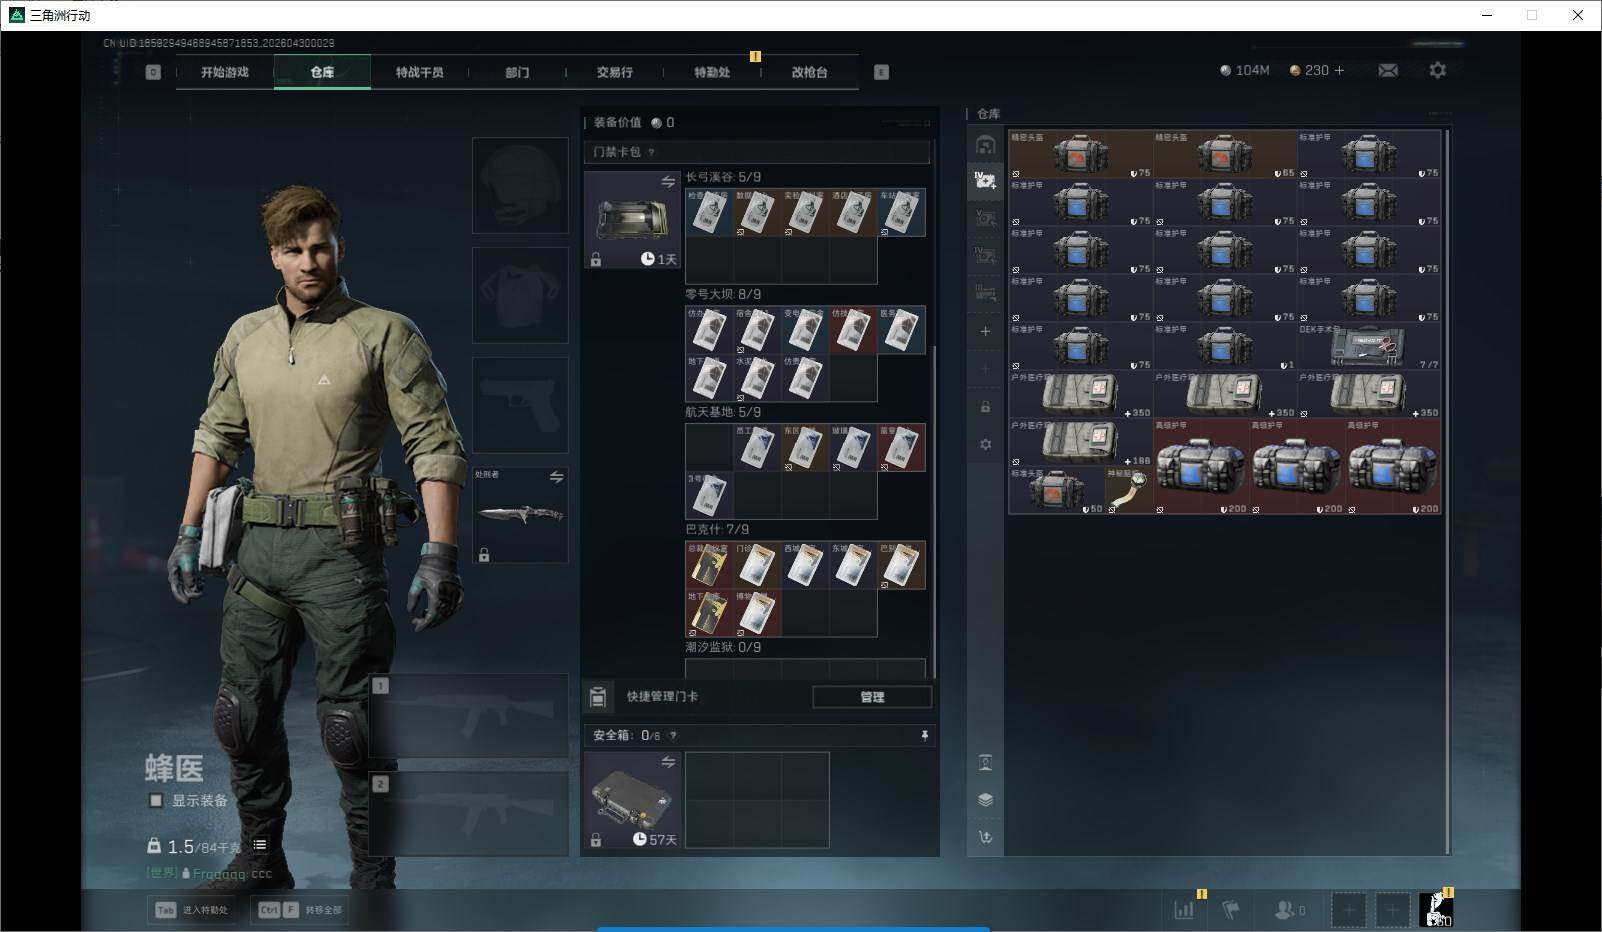Viewport: 1602px width, 932px height.
Task: Swap the keycard bag using its arrows icon
Action: (668, 181)
